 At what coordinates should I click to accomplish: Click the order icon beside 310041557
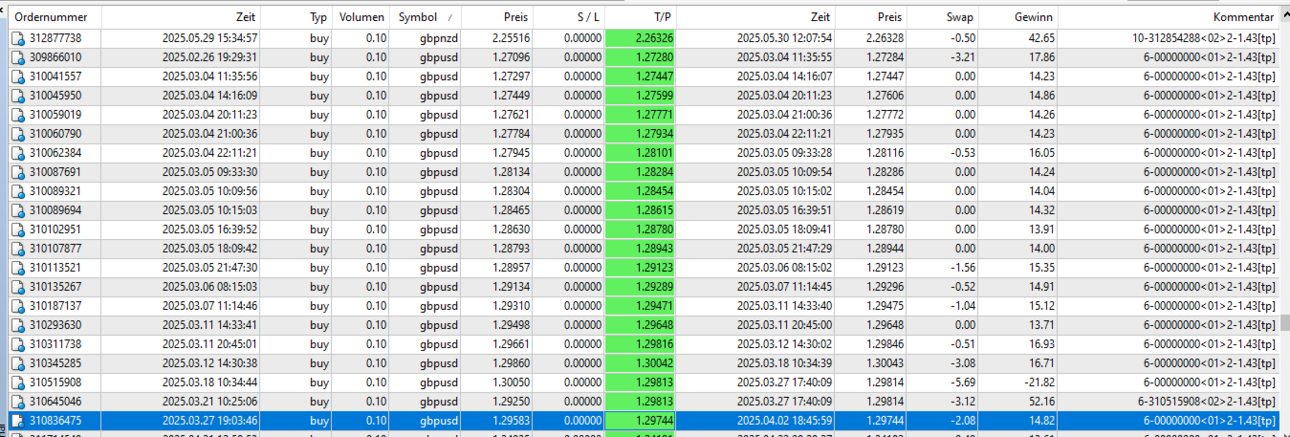click(x=18, y=77)
